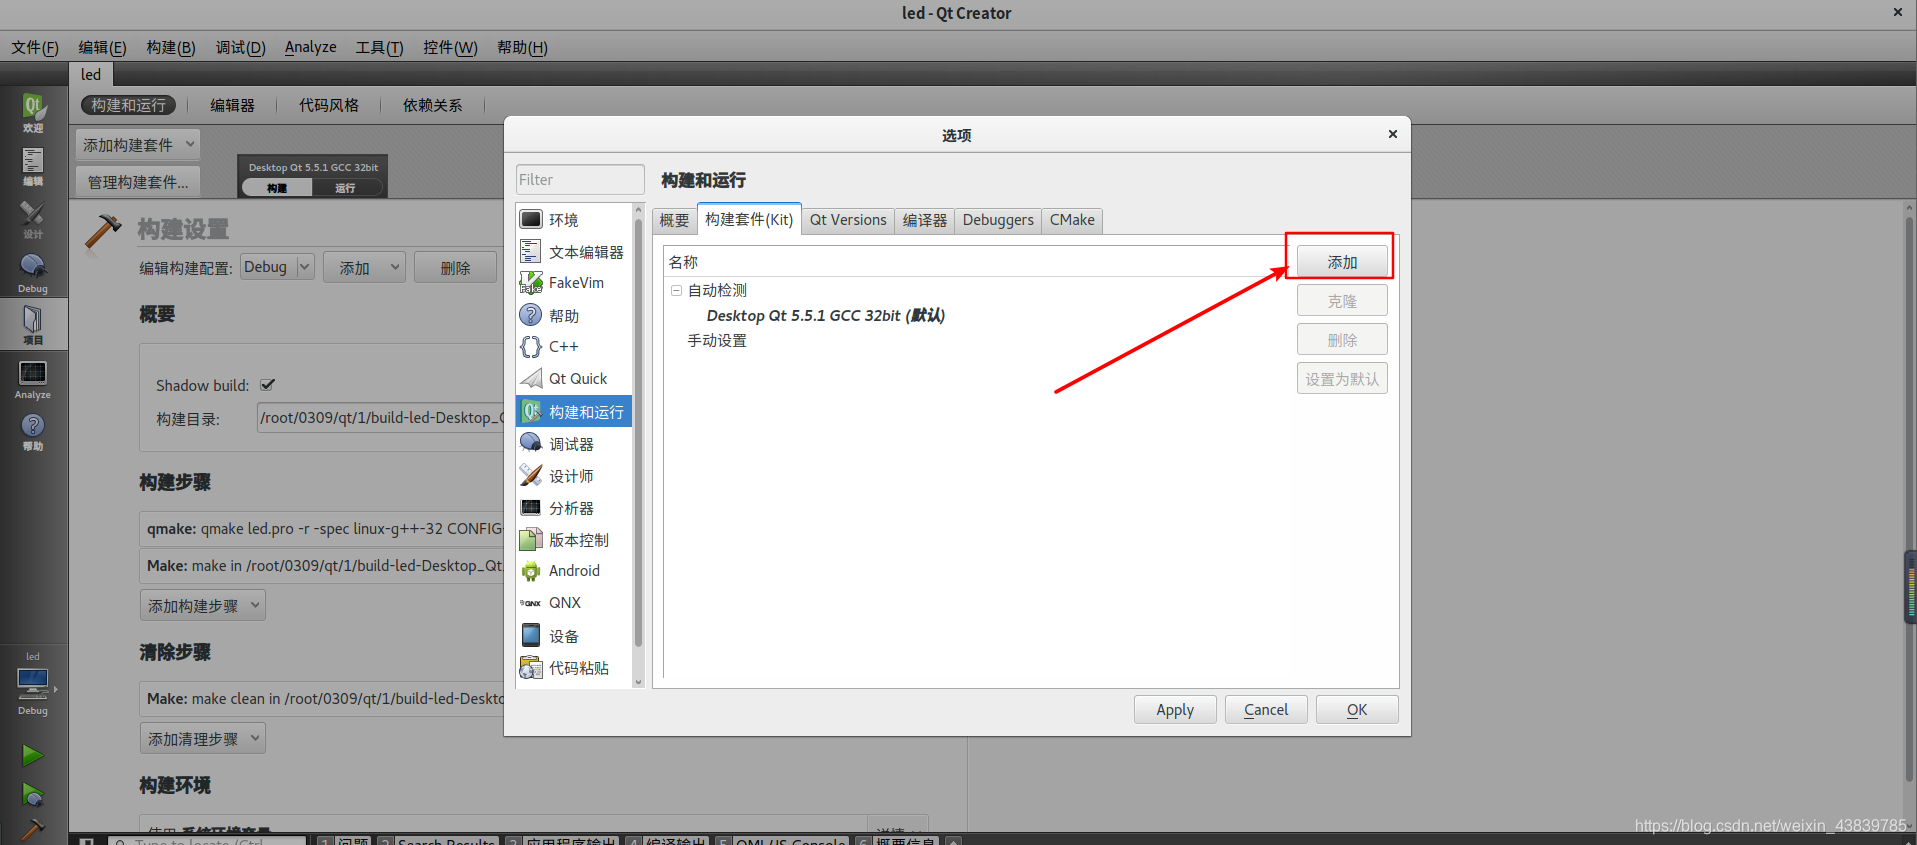Open the Add Build Step dropdown
The image size is (1917, 845).
pyautogui.click(x=203, y=605)
